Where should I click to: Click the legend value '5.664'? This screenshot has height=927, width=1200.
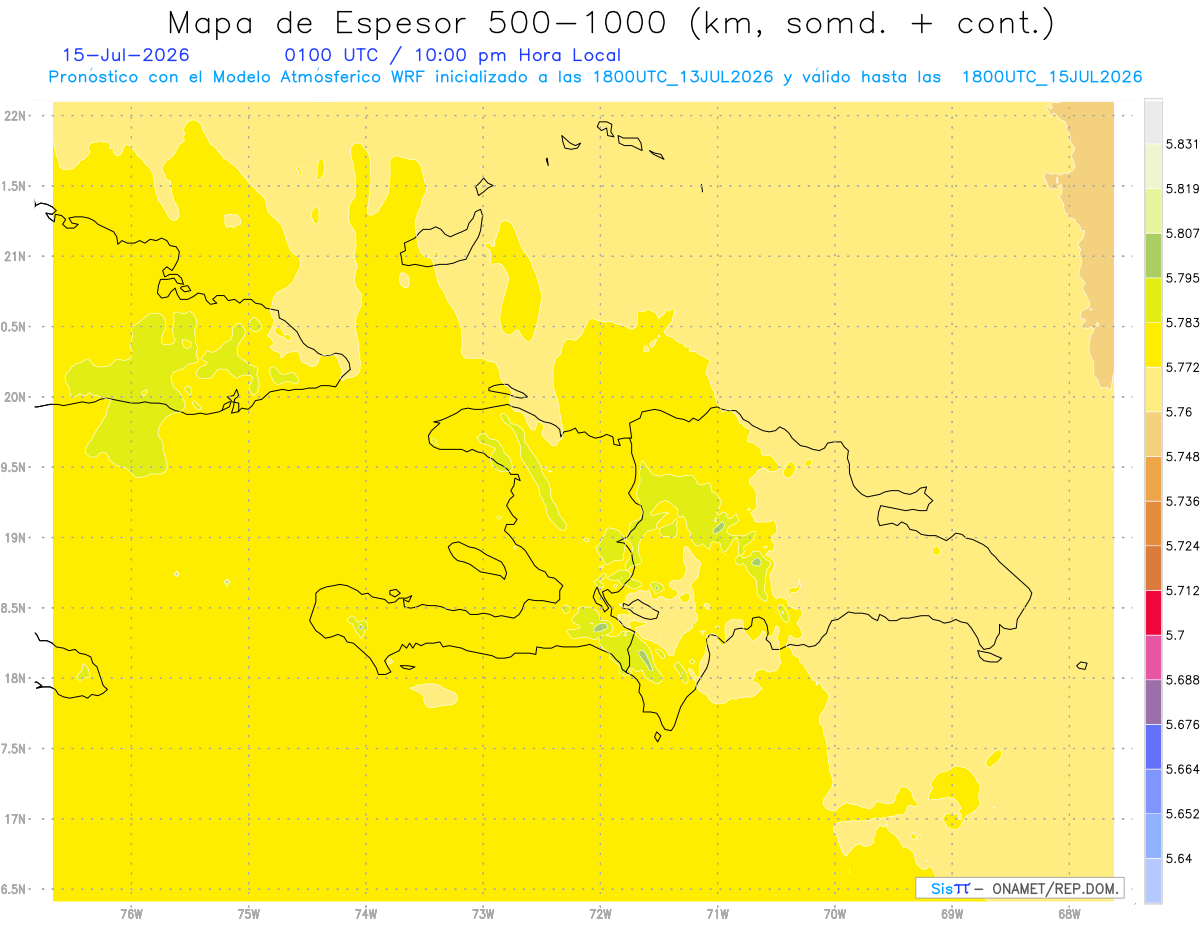tap(1182, 769)
